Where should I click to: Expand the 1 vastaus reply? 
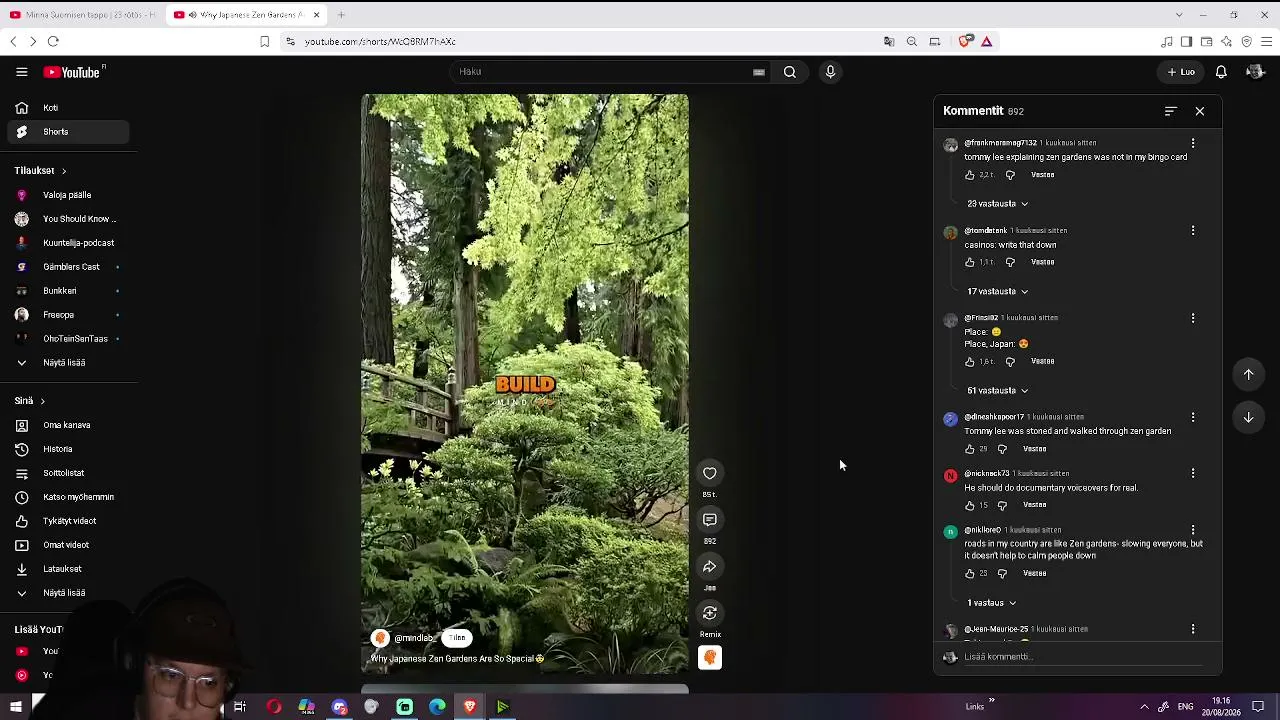(991, 603)
